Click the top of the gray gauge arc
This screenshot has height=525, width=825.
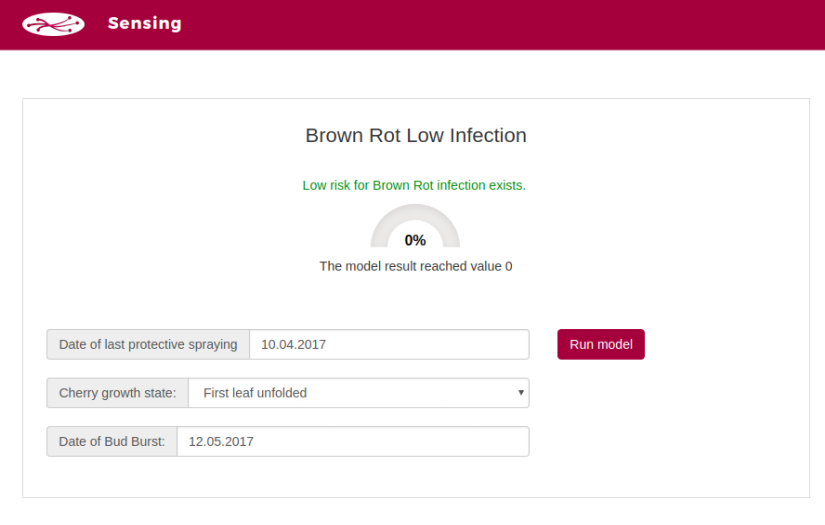tap(415, 210)
